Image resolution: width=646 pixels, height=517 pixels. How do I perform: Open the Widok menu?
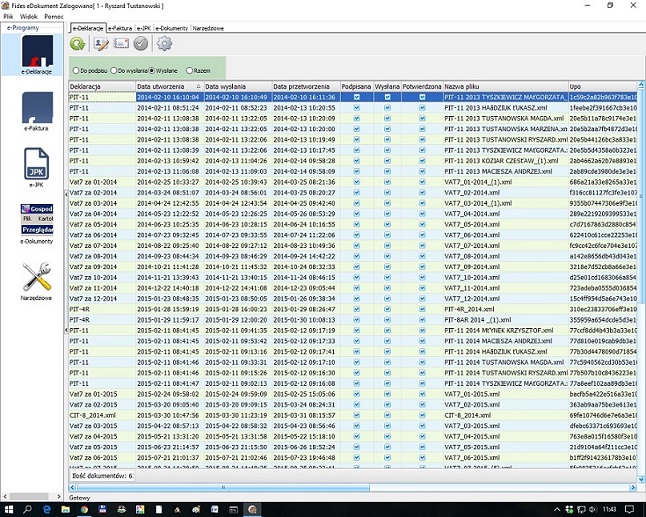coord(29,16)
